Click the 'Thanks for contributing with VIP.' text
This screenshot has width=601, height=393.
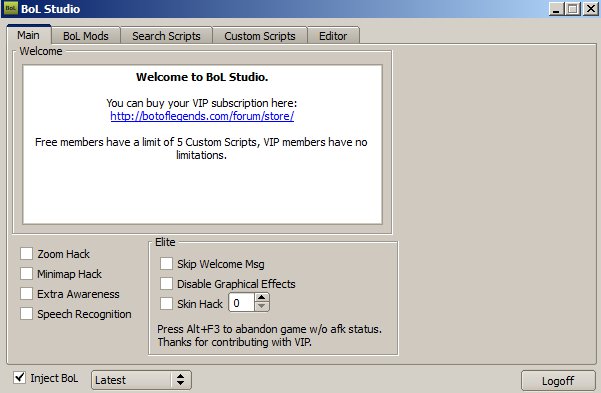click(234, 342)
